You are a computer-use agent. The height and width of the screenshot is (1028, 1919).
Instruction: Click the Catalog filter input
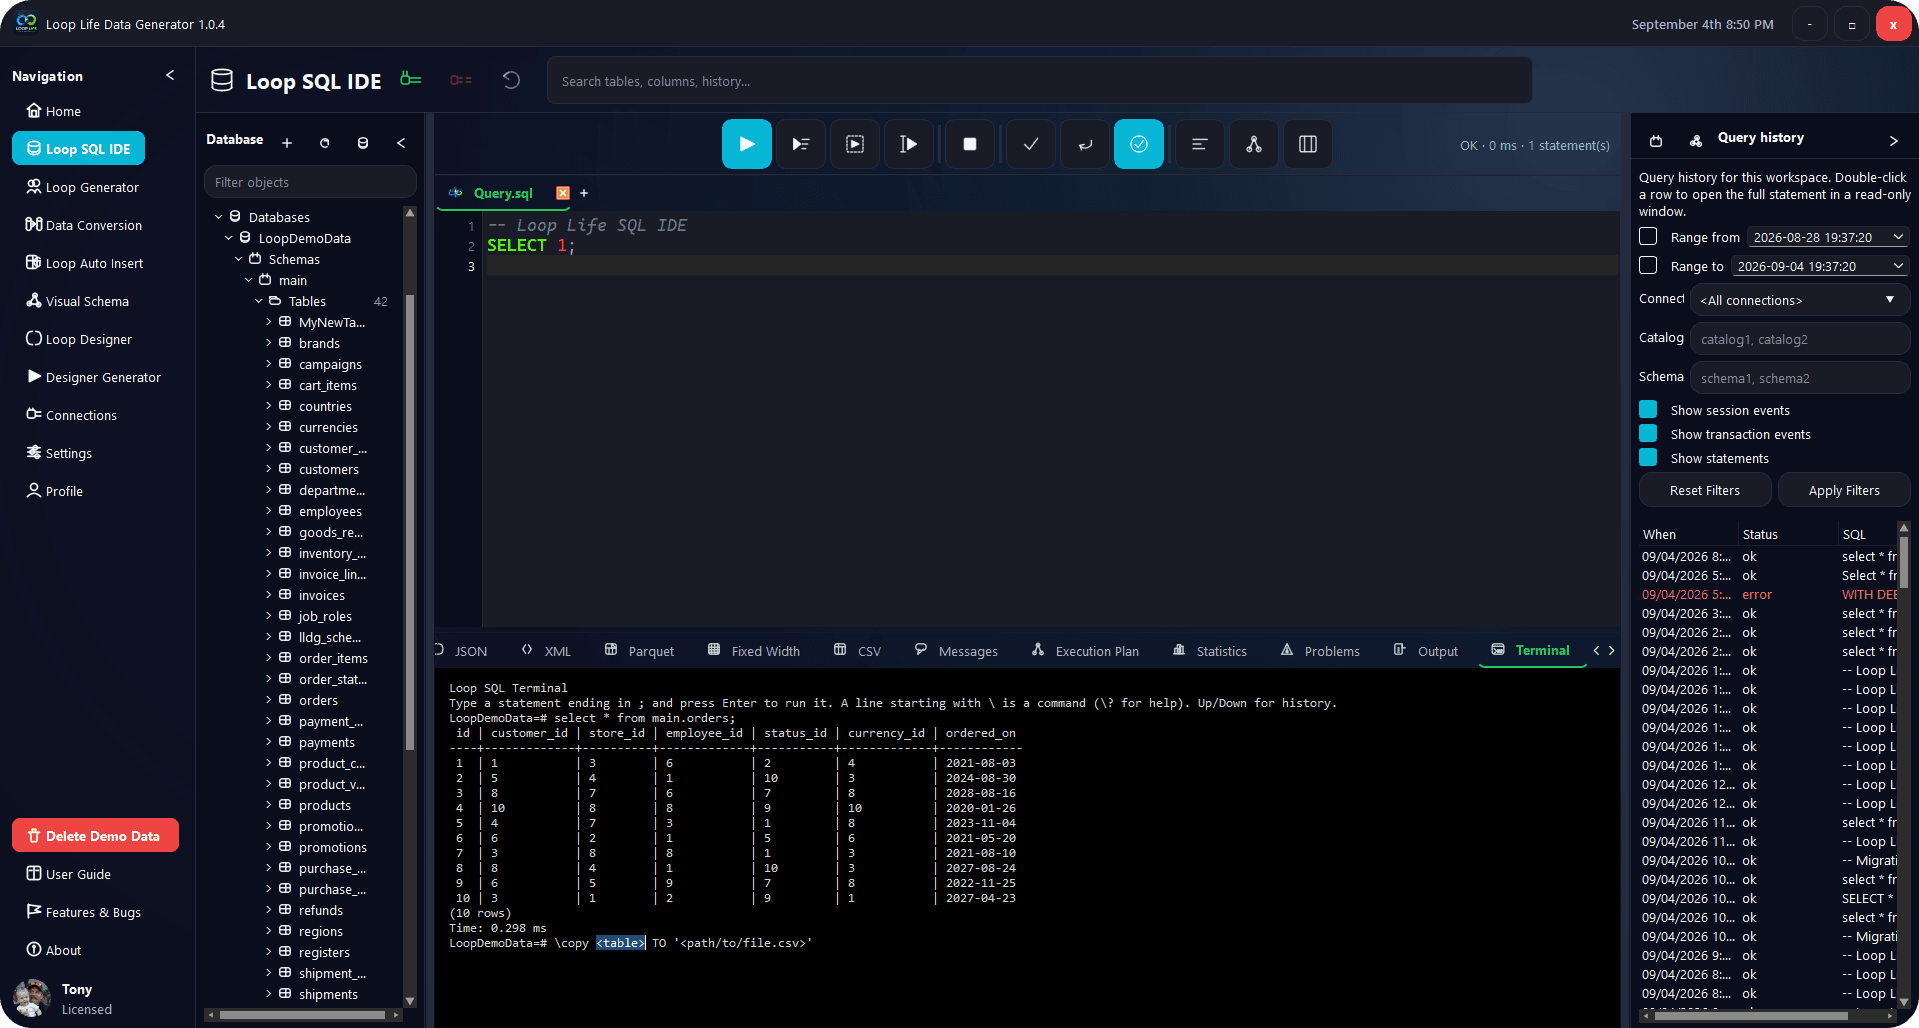point(1800,339)
